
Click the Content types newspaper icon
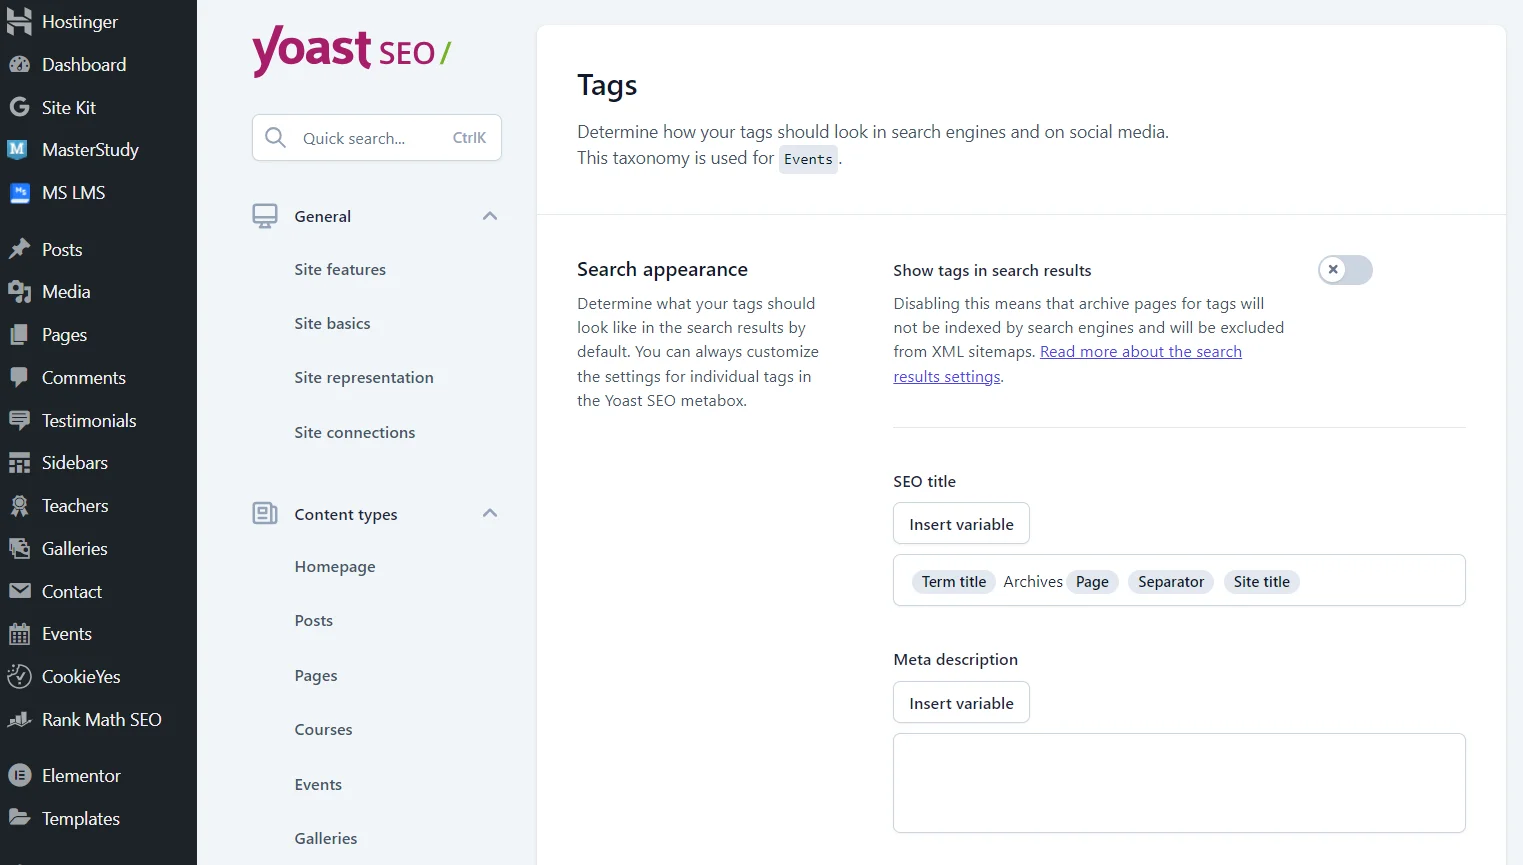click(265, 514)
